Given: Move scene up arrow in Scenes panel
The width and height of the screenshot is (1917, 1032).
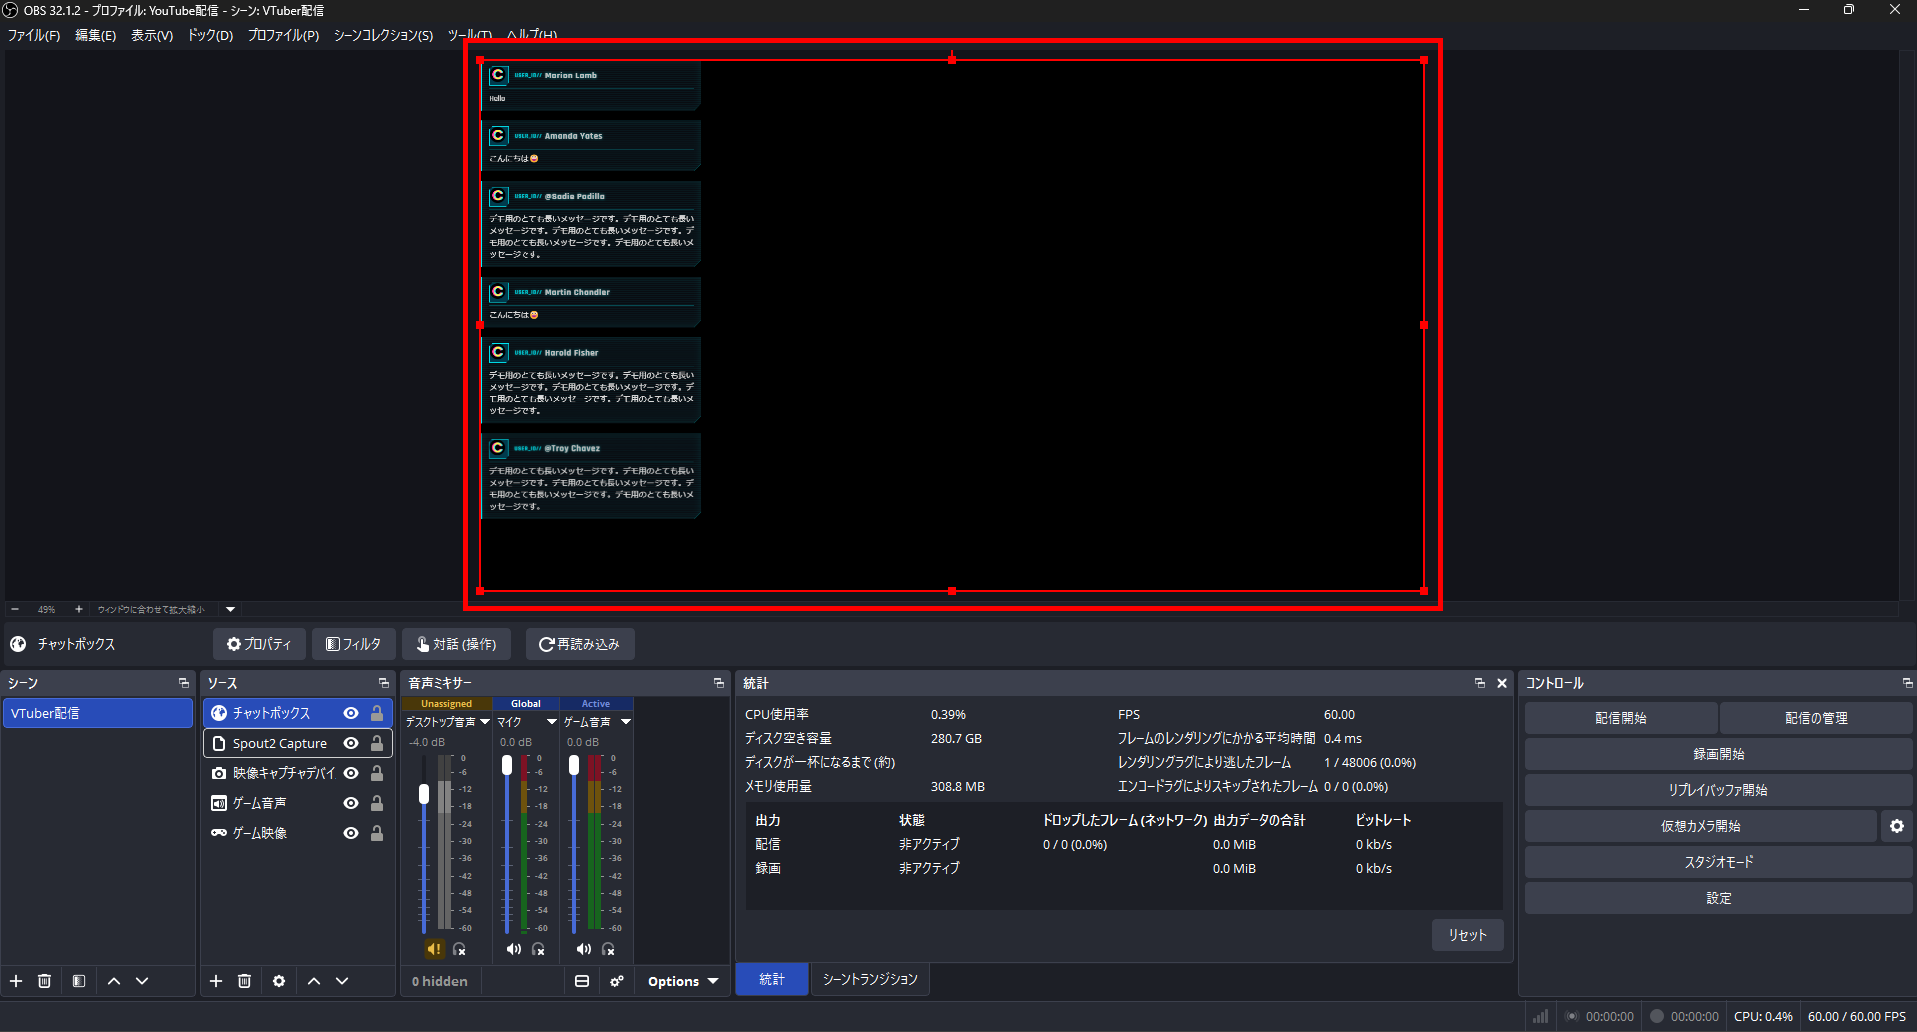Looking at the screenshot, I should [x=114, y=981].
